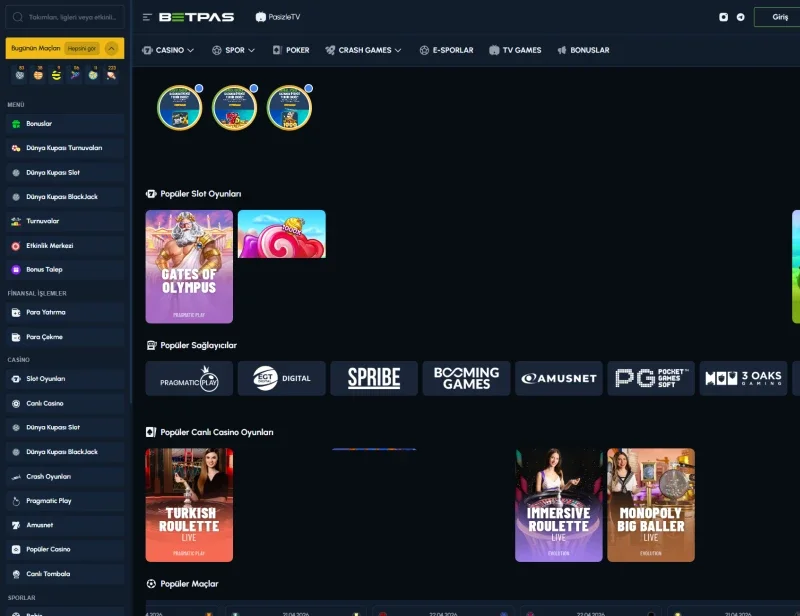Click PasizleTV in the header
This screenshot has width=800, height=616.
pos(278,17)
